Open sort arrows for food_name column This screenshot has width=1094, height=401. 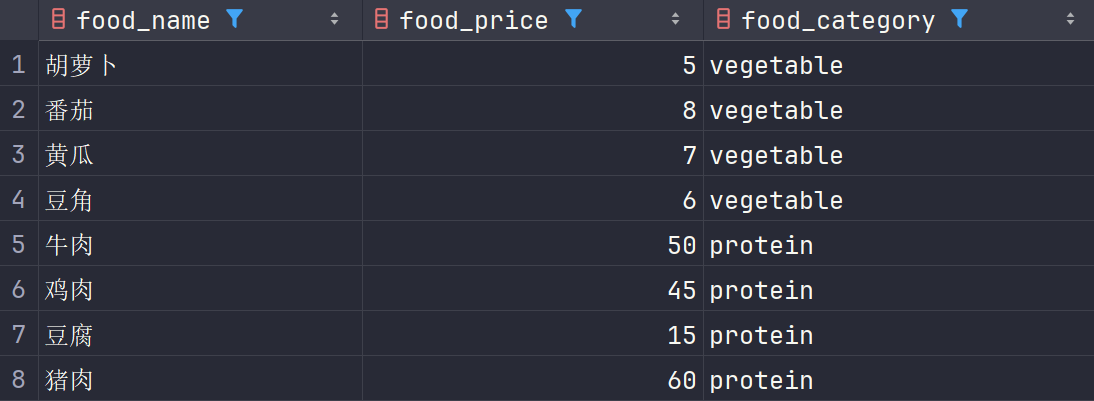333,20
